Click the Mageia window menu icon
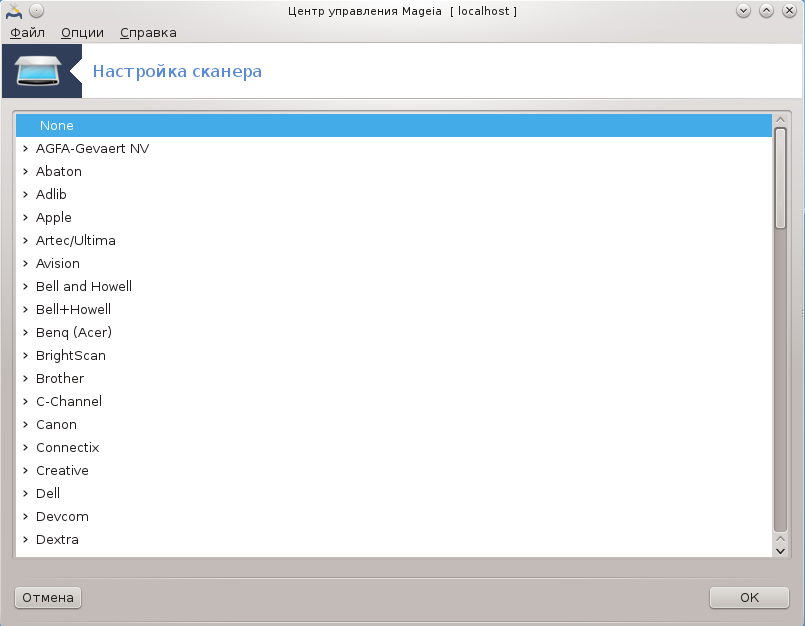 point(14,11)
